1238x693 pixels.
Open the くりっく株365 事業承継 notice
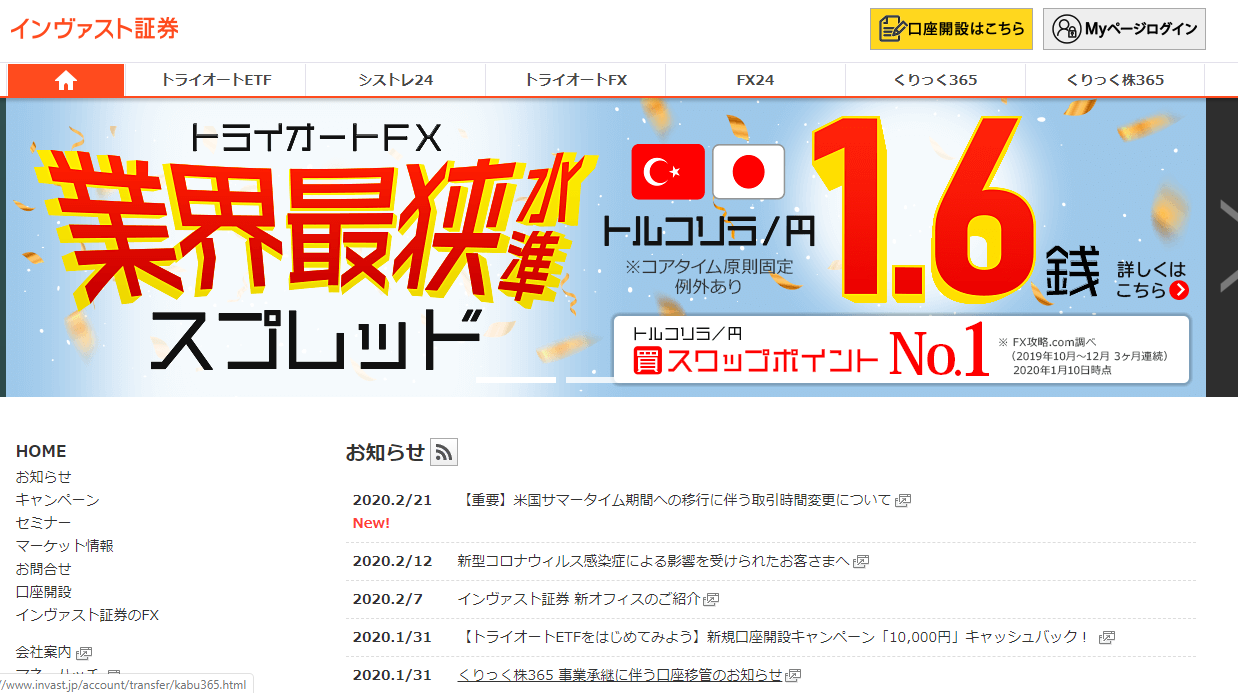619,675
